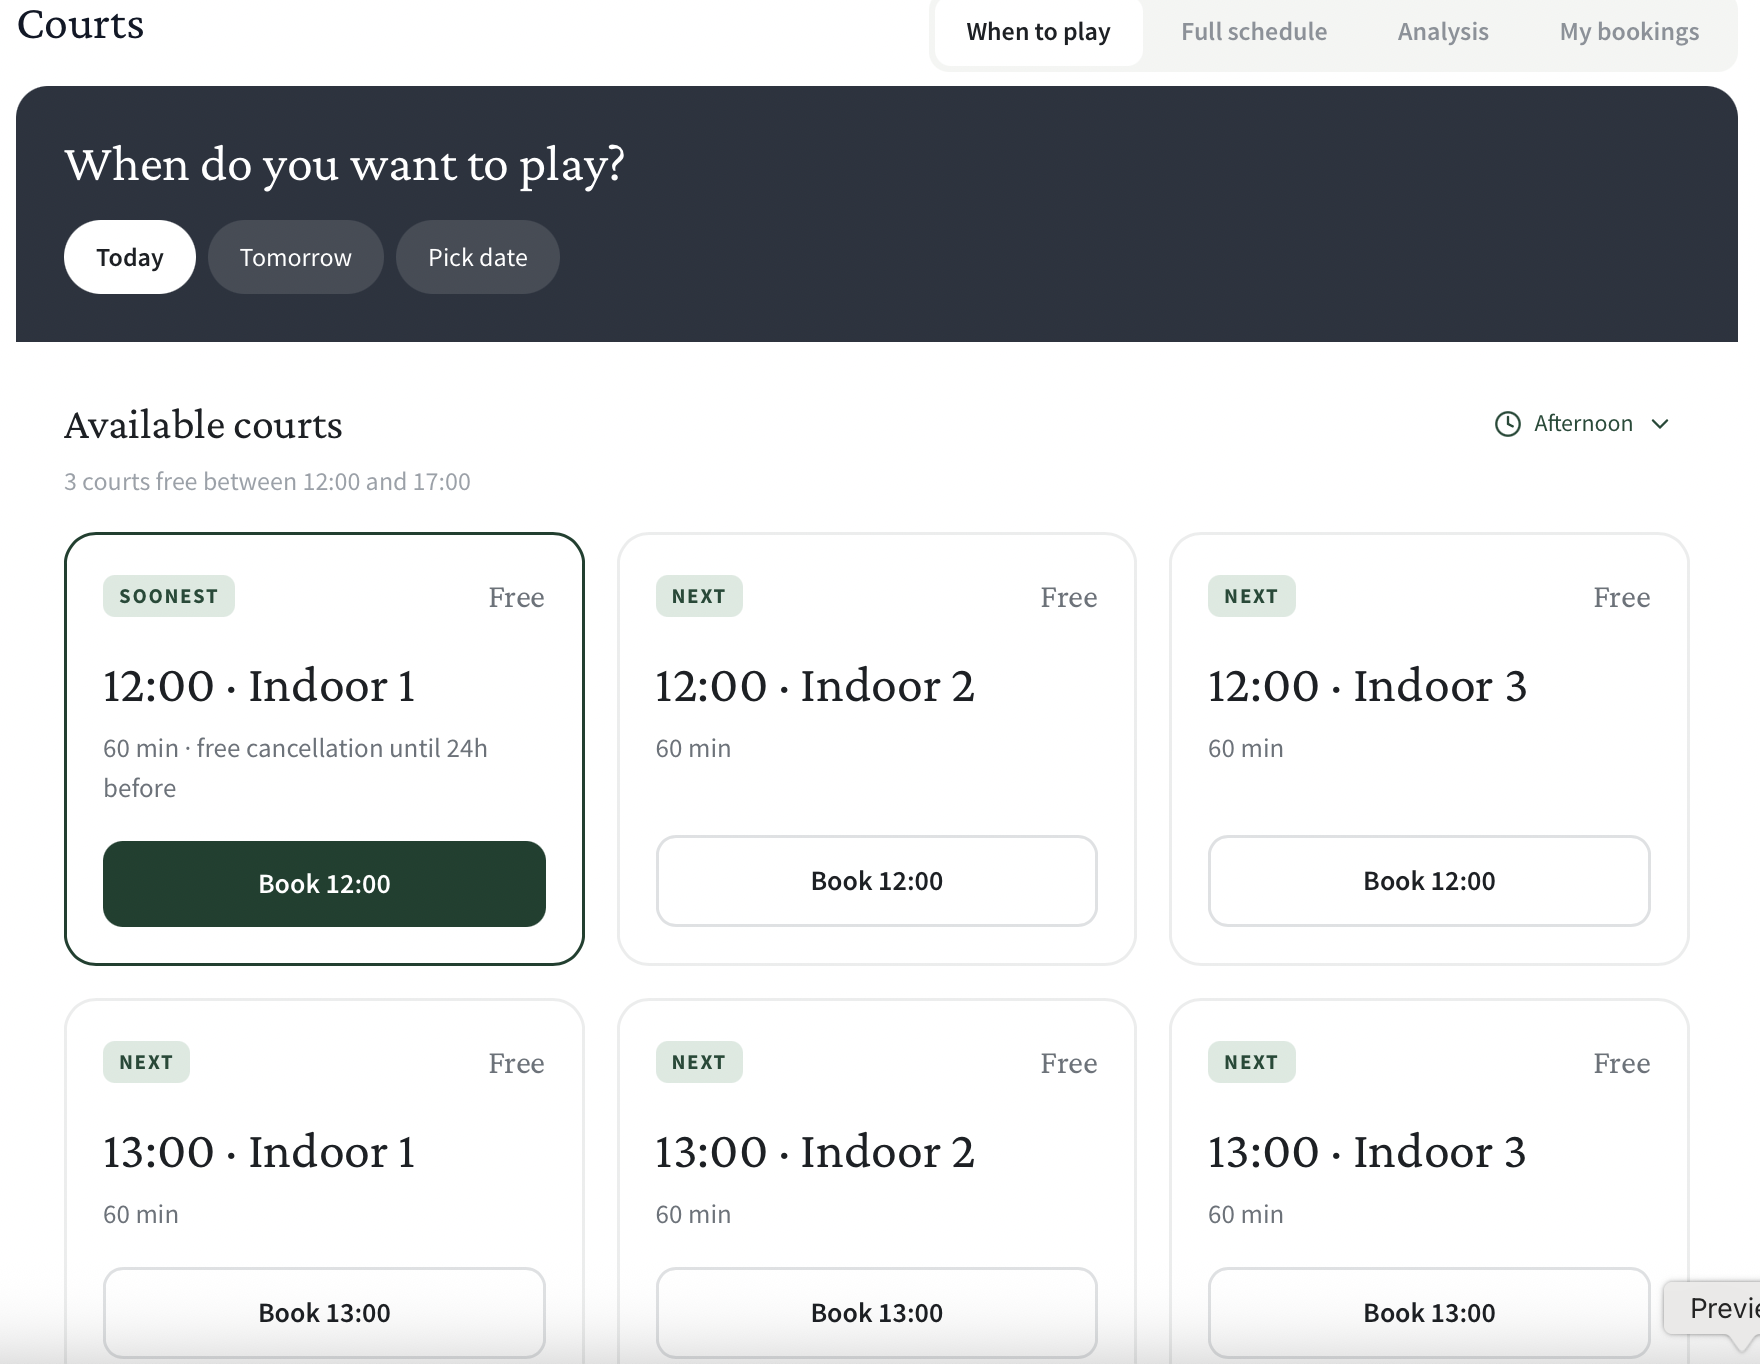Click the Courts page title
The width and height of the screenshot is (1760, 1364).
(81, 24)
